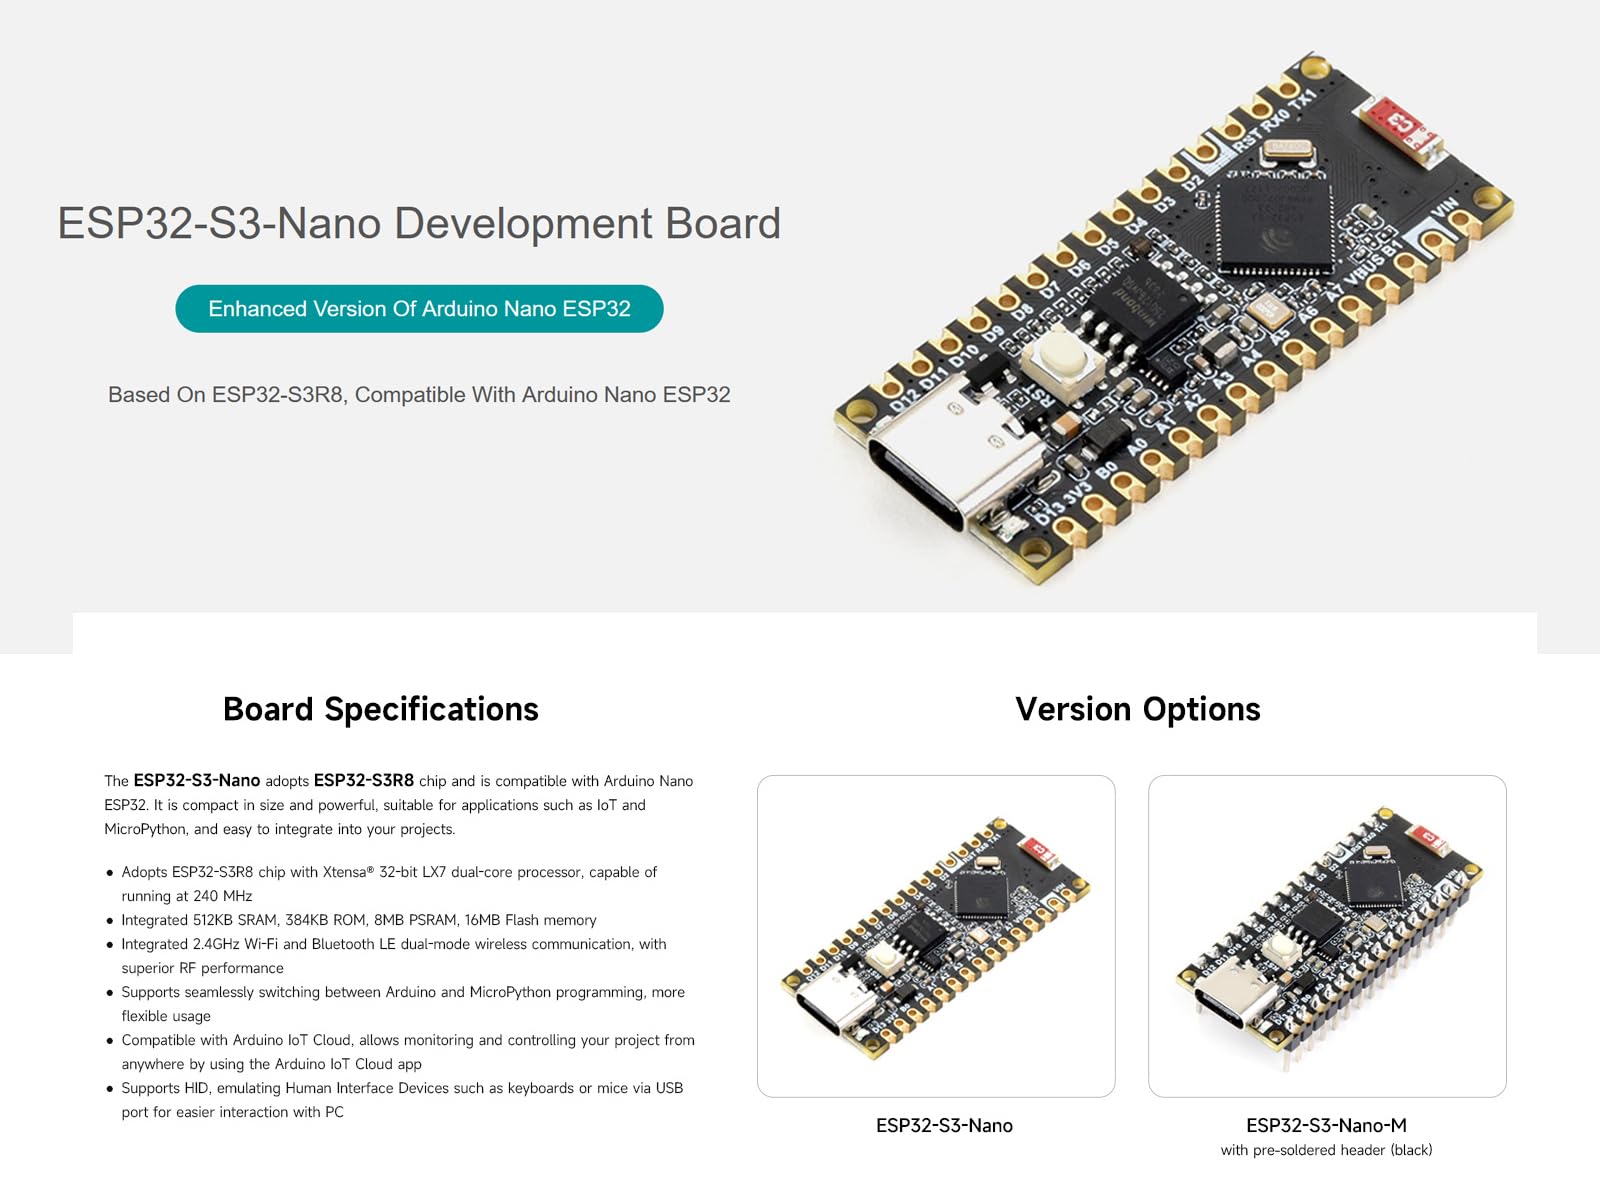Click 'with pre-soldered header (black)' caption
1600x1200 pixels.
tap(1326, 1151)
